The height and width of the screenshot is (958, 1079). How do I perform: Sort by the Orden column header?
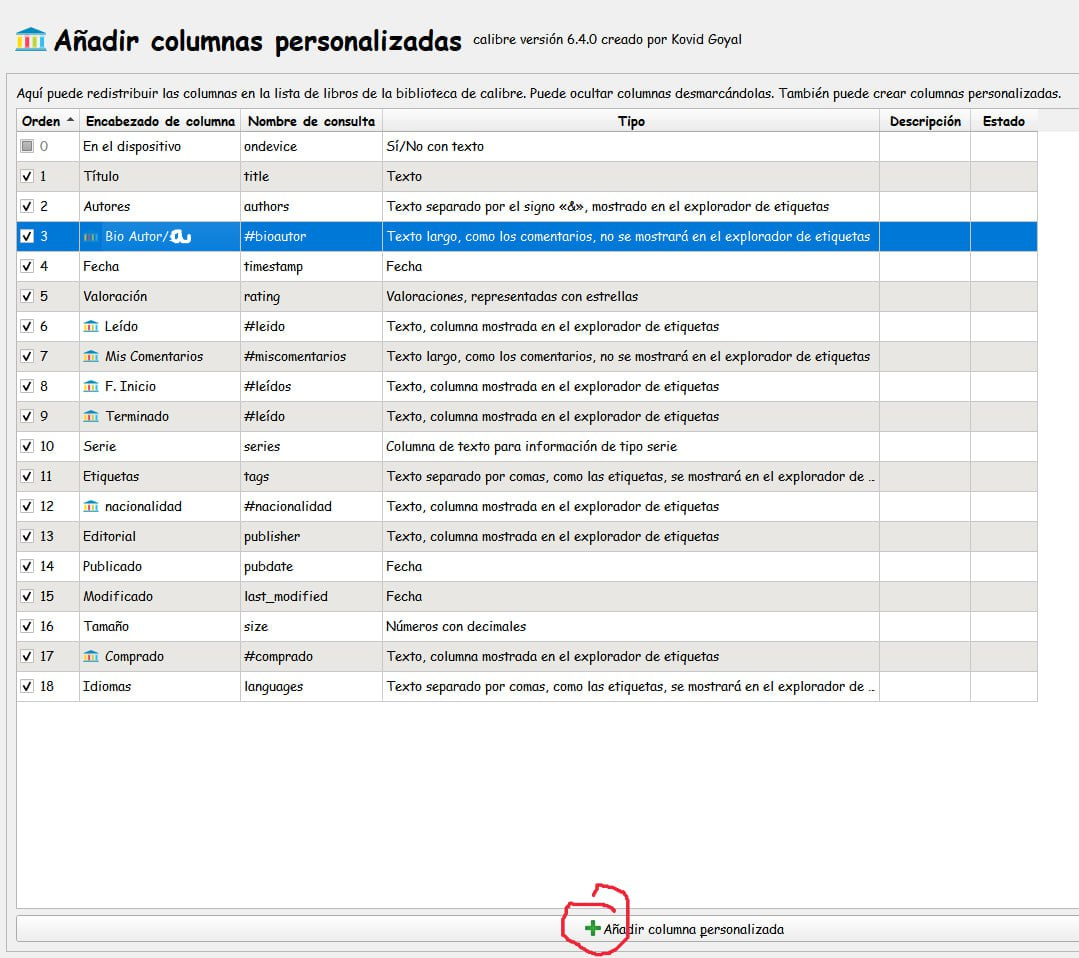tap(42, 121)
